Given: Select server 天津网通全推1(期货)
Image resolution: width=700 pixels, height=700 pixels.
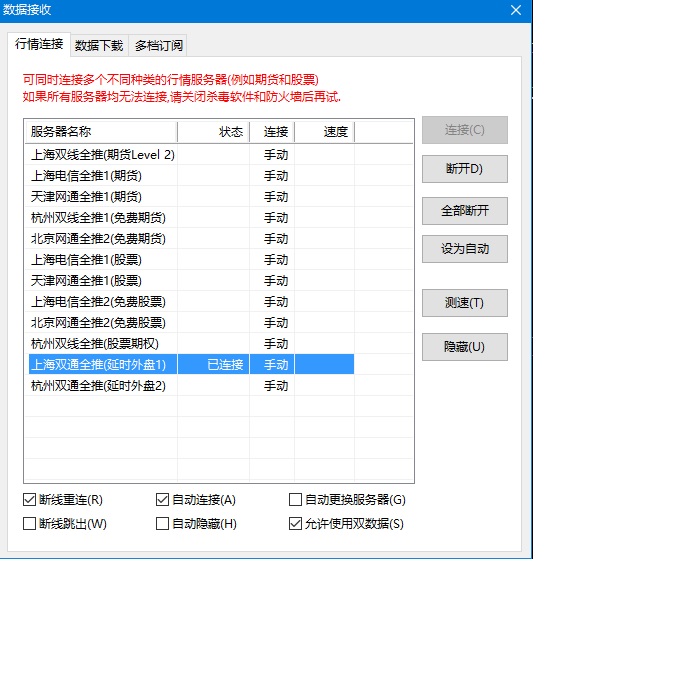Looking at the screenshot, I should [86, 197].
